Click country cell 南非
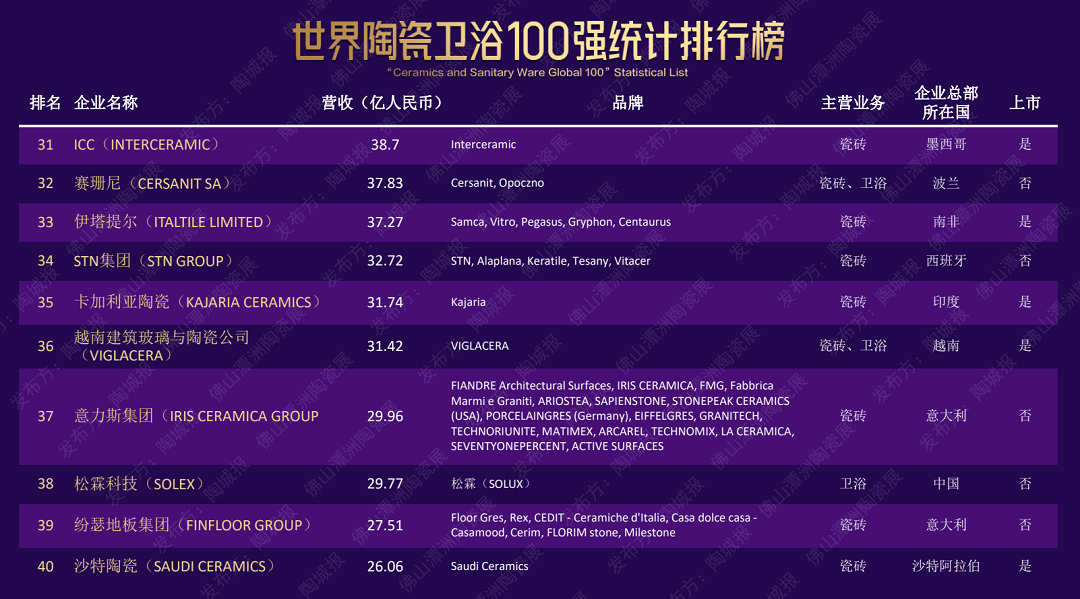This screenshot has height=599, width=1080. click(946, 222)
